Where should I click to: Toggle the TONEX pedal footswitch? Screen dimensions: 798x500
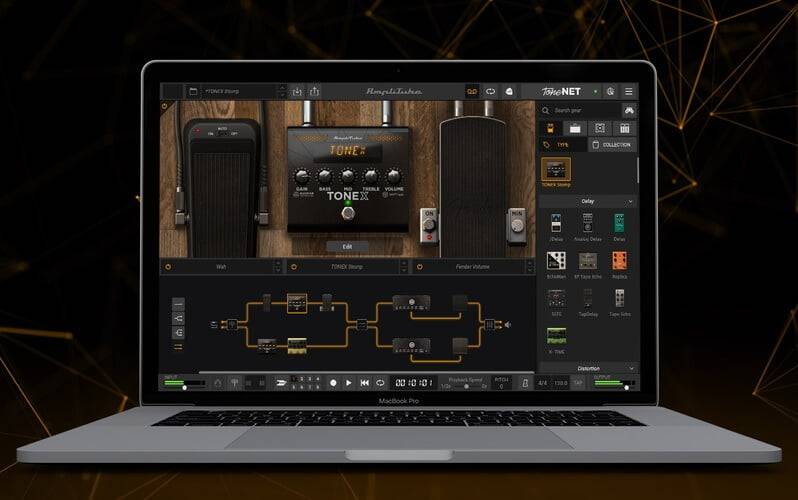click(x=348, y=213)
